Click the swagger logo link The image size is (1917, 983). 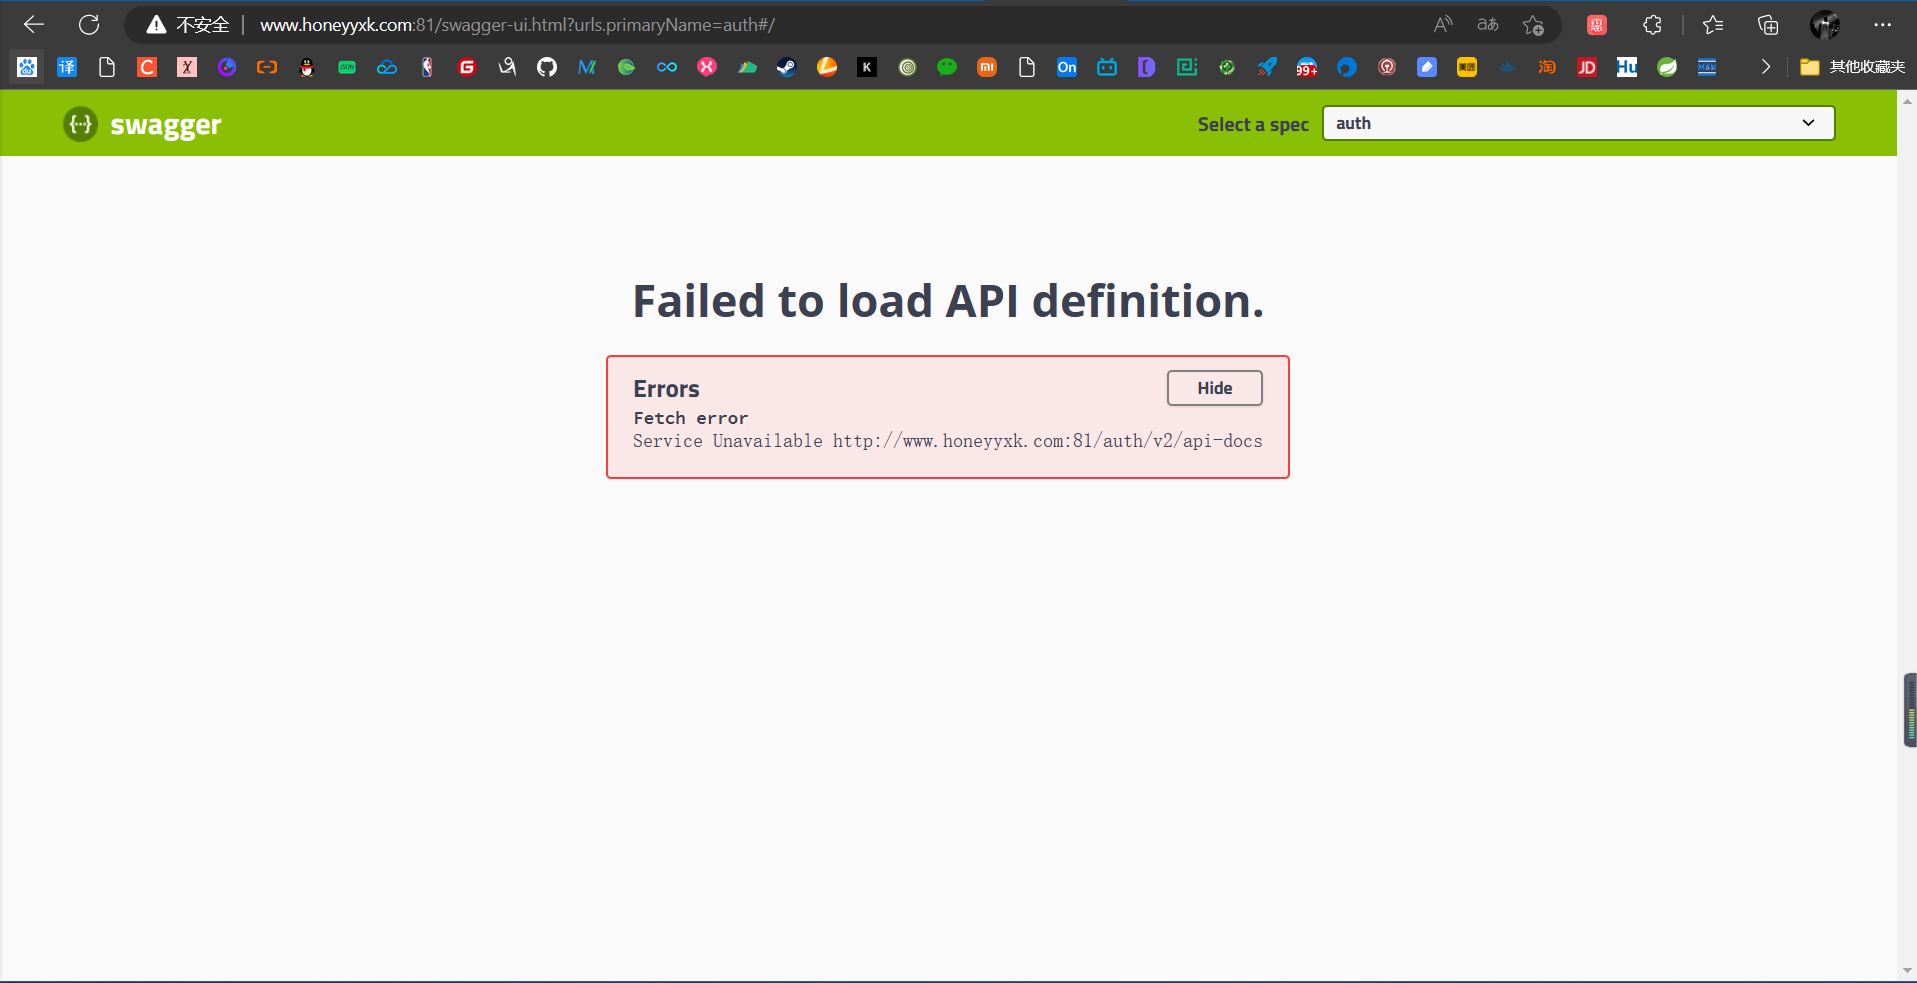tap(142, 124)
